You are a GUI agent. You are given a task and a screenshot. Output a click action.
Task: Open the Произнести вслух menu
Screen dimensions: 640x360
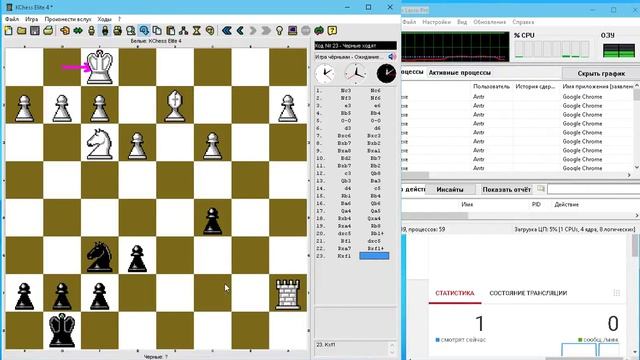tap(68, 19)
